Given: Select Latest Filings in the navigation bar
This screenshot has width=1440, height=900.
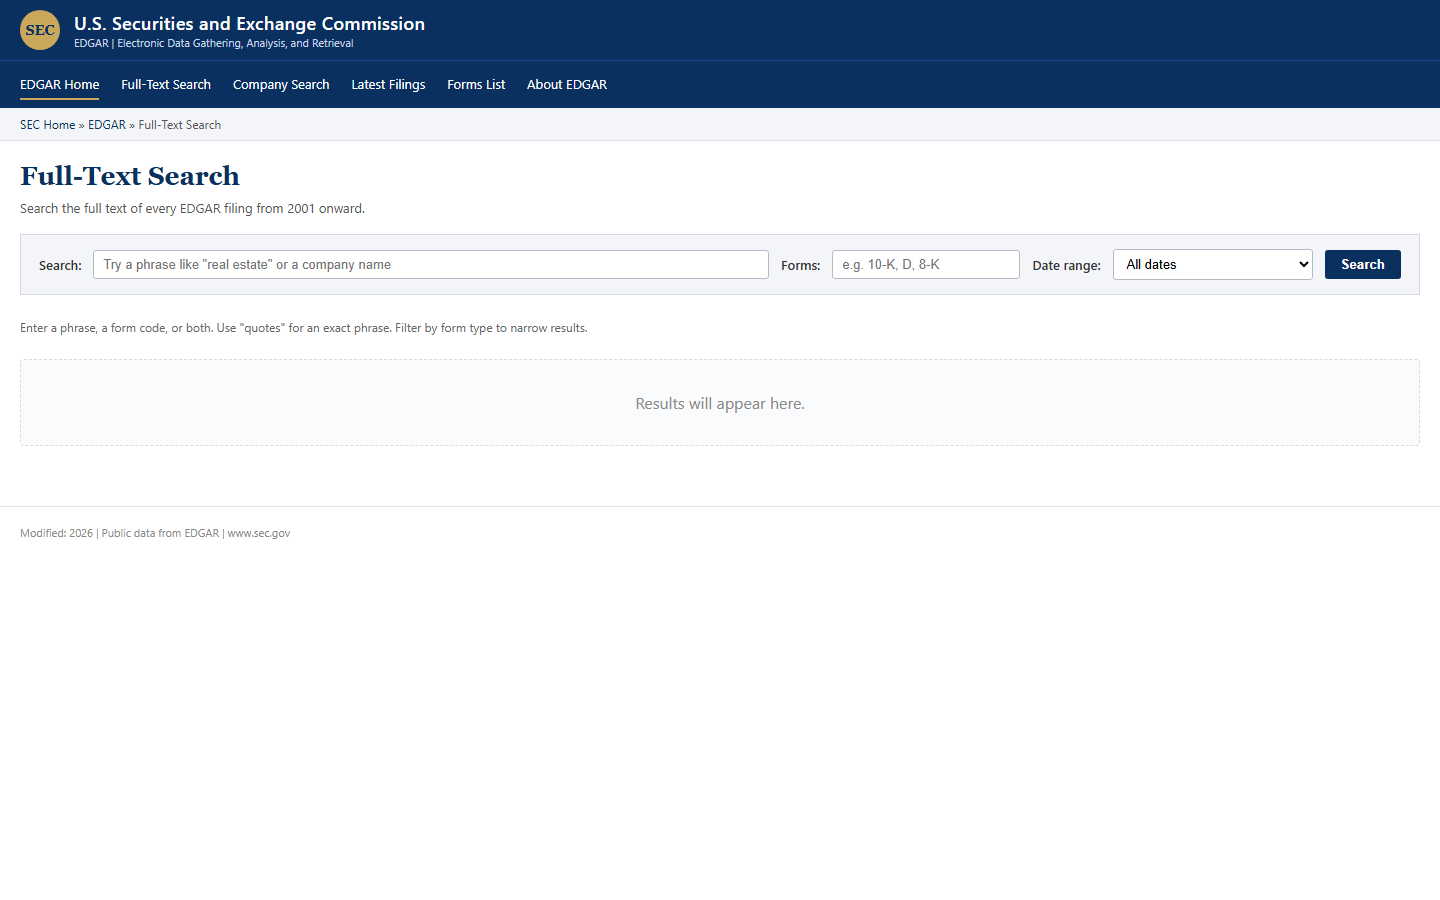Looking at the screenshot, I should point(388,85).
